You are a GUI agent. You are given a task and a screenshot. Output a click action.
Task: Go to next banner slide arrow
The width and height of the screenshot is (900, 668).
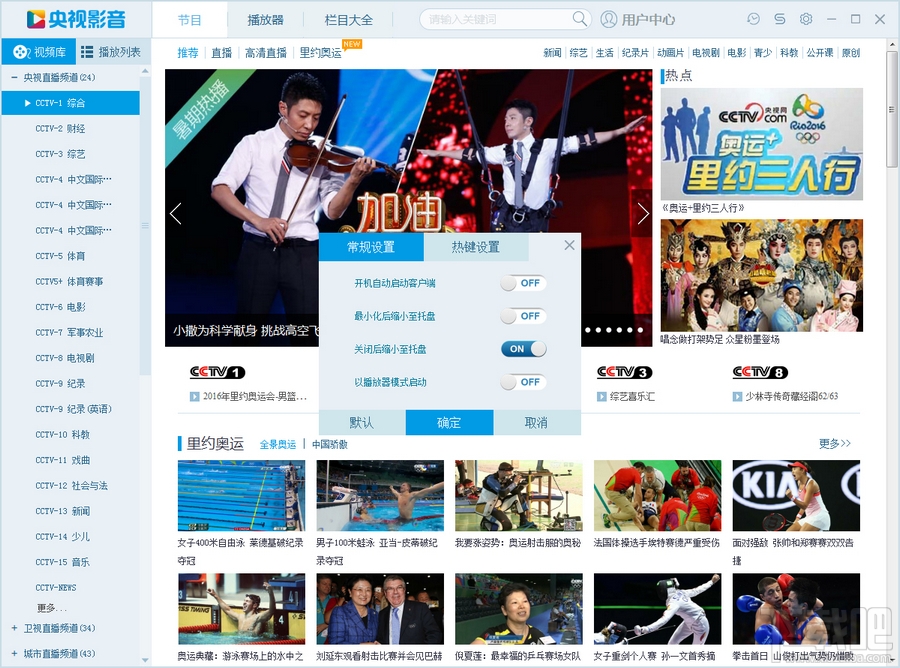coord(643,213)
